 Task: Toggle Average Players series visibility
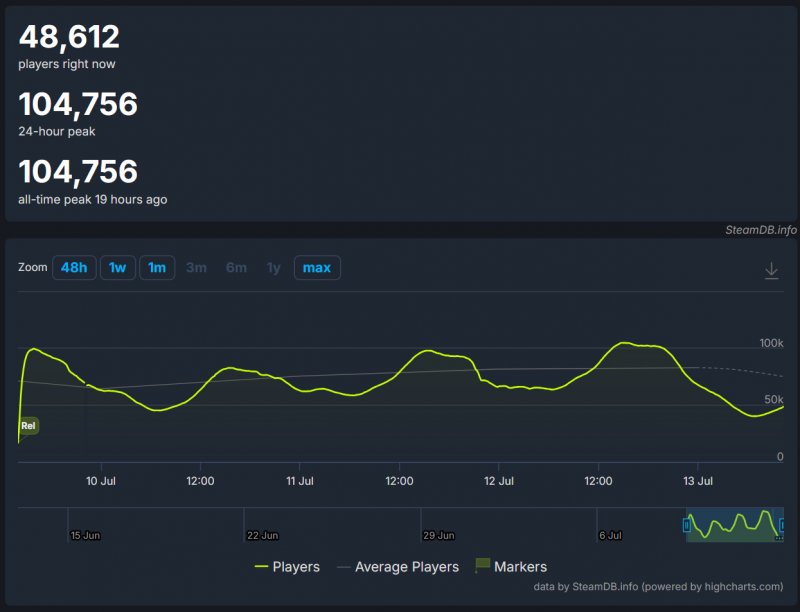(398, 567)
